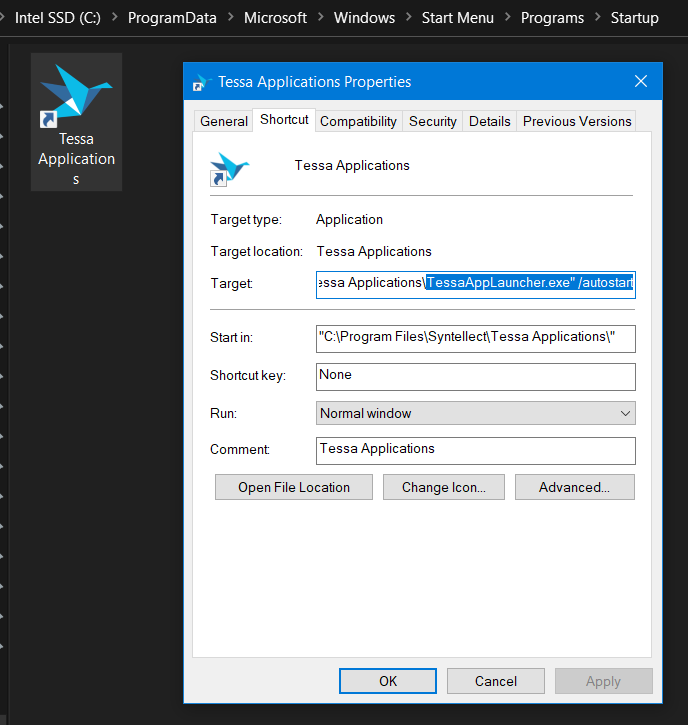Go to ProgramData in the address bar
The height and width of the screenshot is (725, 688).
[172, 18]
